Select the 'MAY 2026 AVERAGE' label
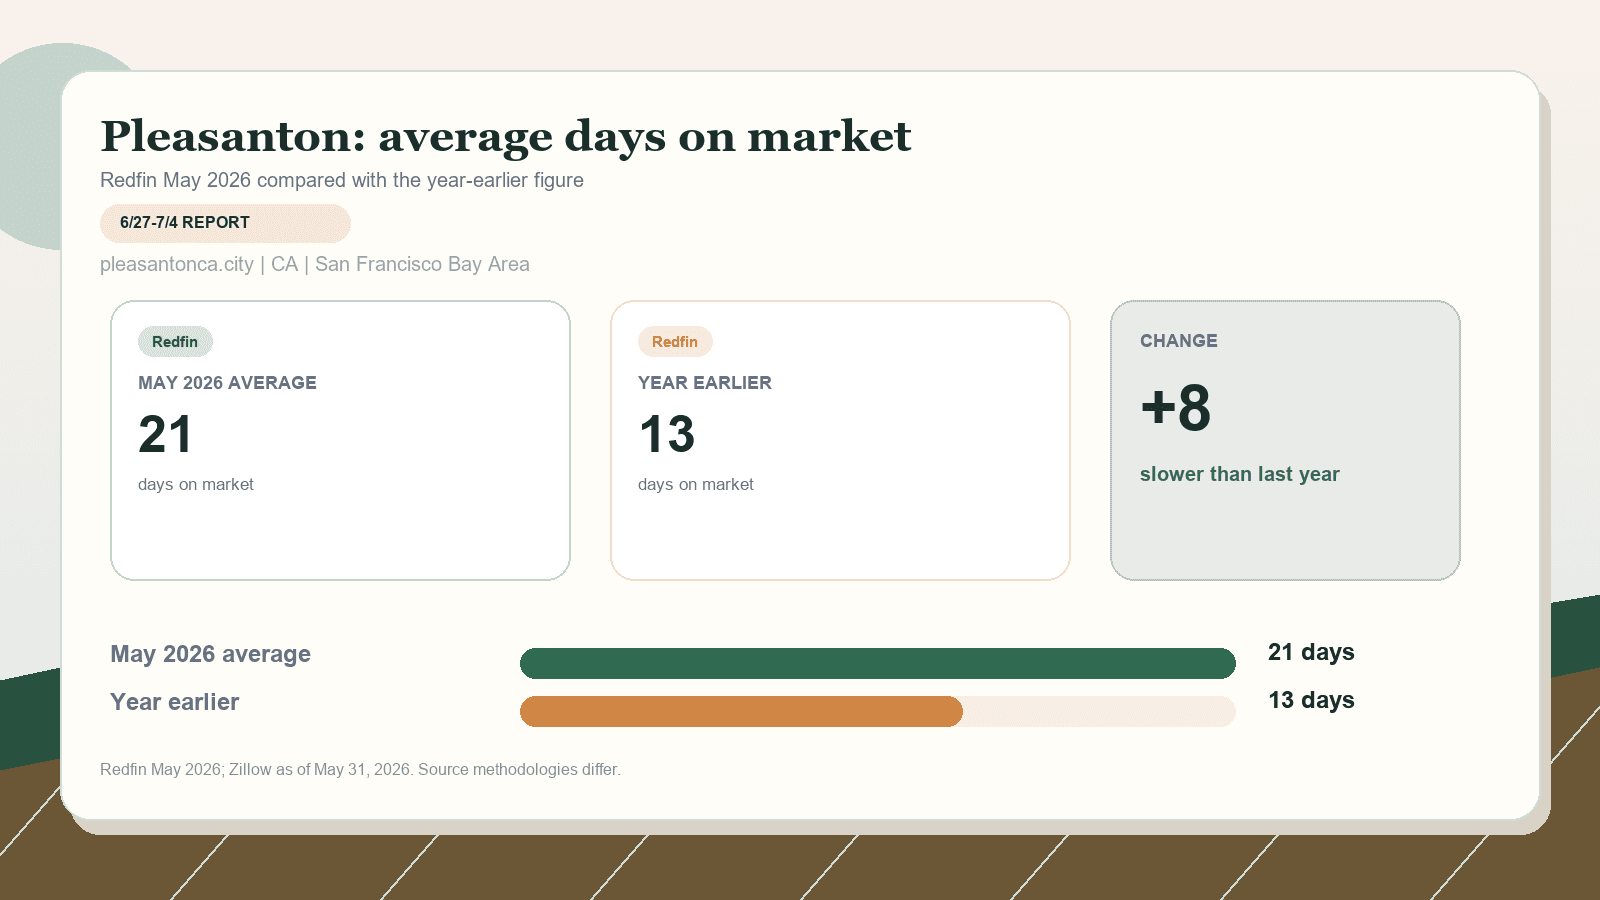The image size is (1600, 900). pyautogui.click(x=227, y=383)
